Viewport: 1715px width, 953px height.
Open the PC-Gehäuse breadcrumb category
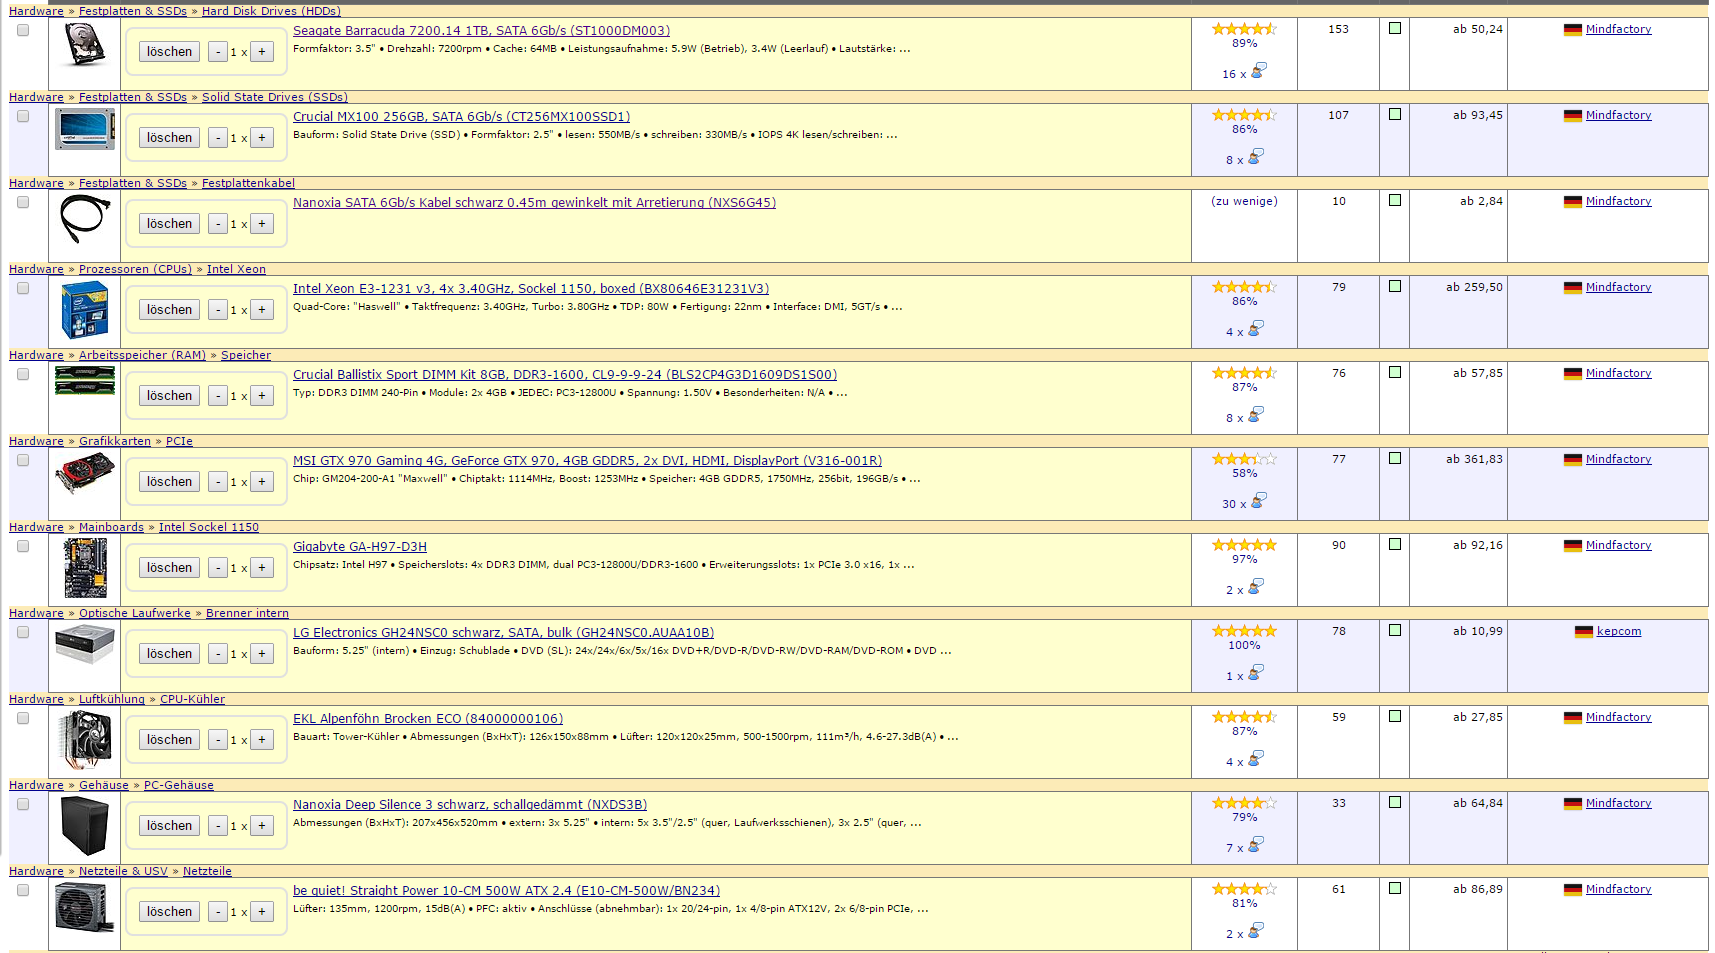click(x=178, y=785)
